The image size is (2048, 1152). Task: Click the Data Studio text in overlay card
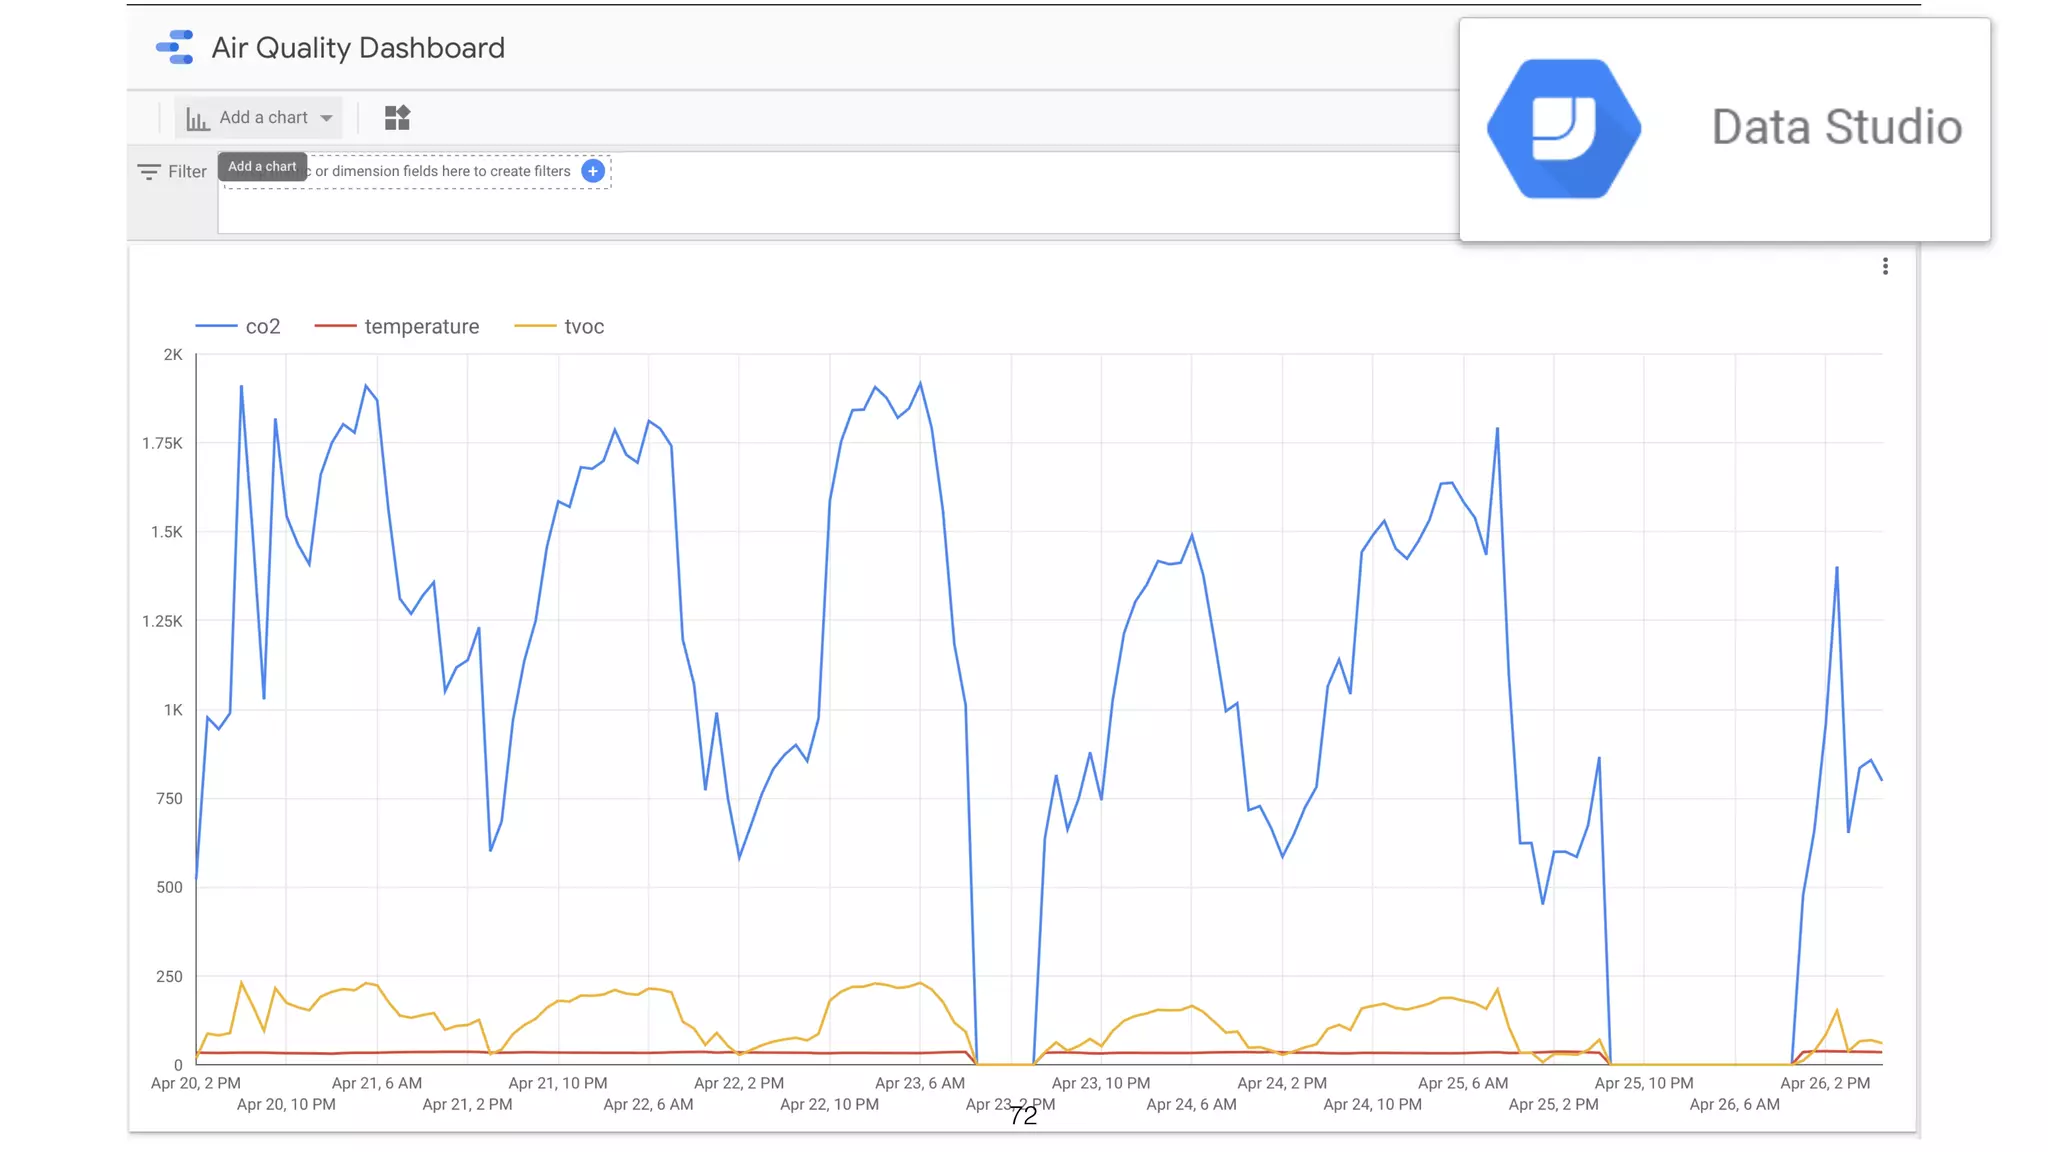tap(1836, 128)
